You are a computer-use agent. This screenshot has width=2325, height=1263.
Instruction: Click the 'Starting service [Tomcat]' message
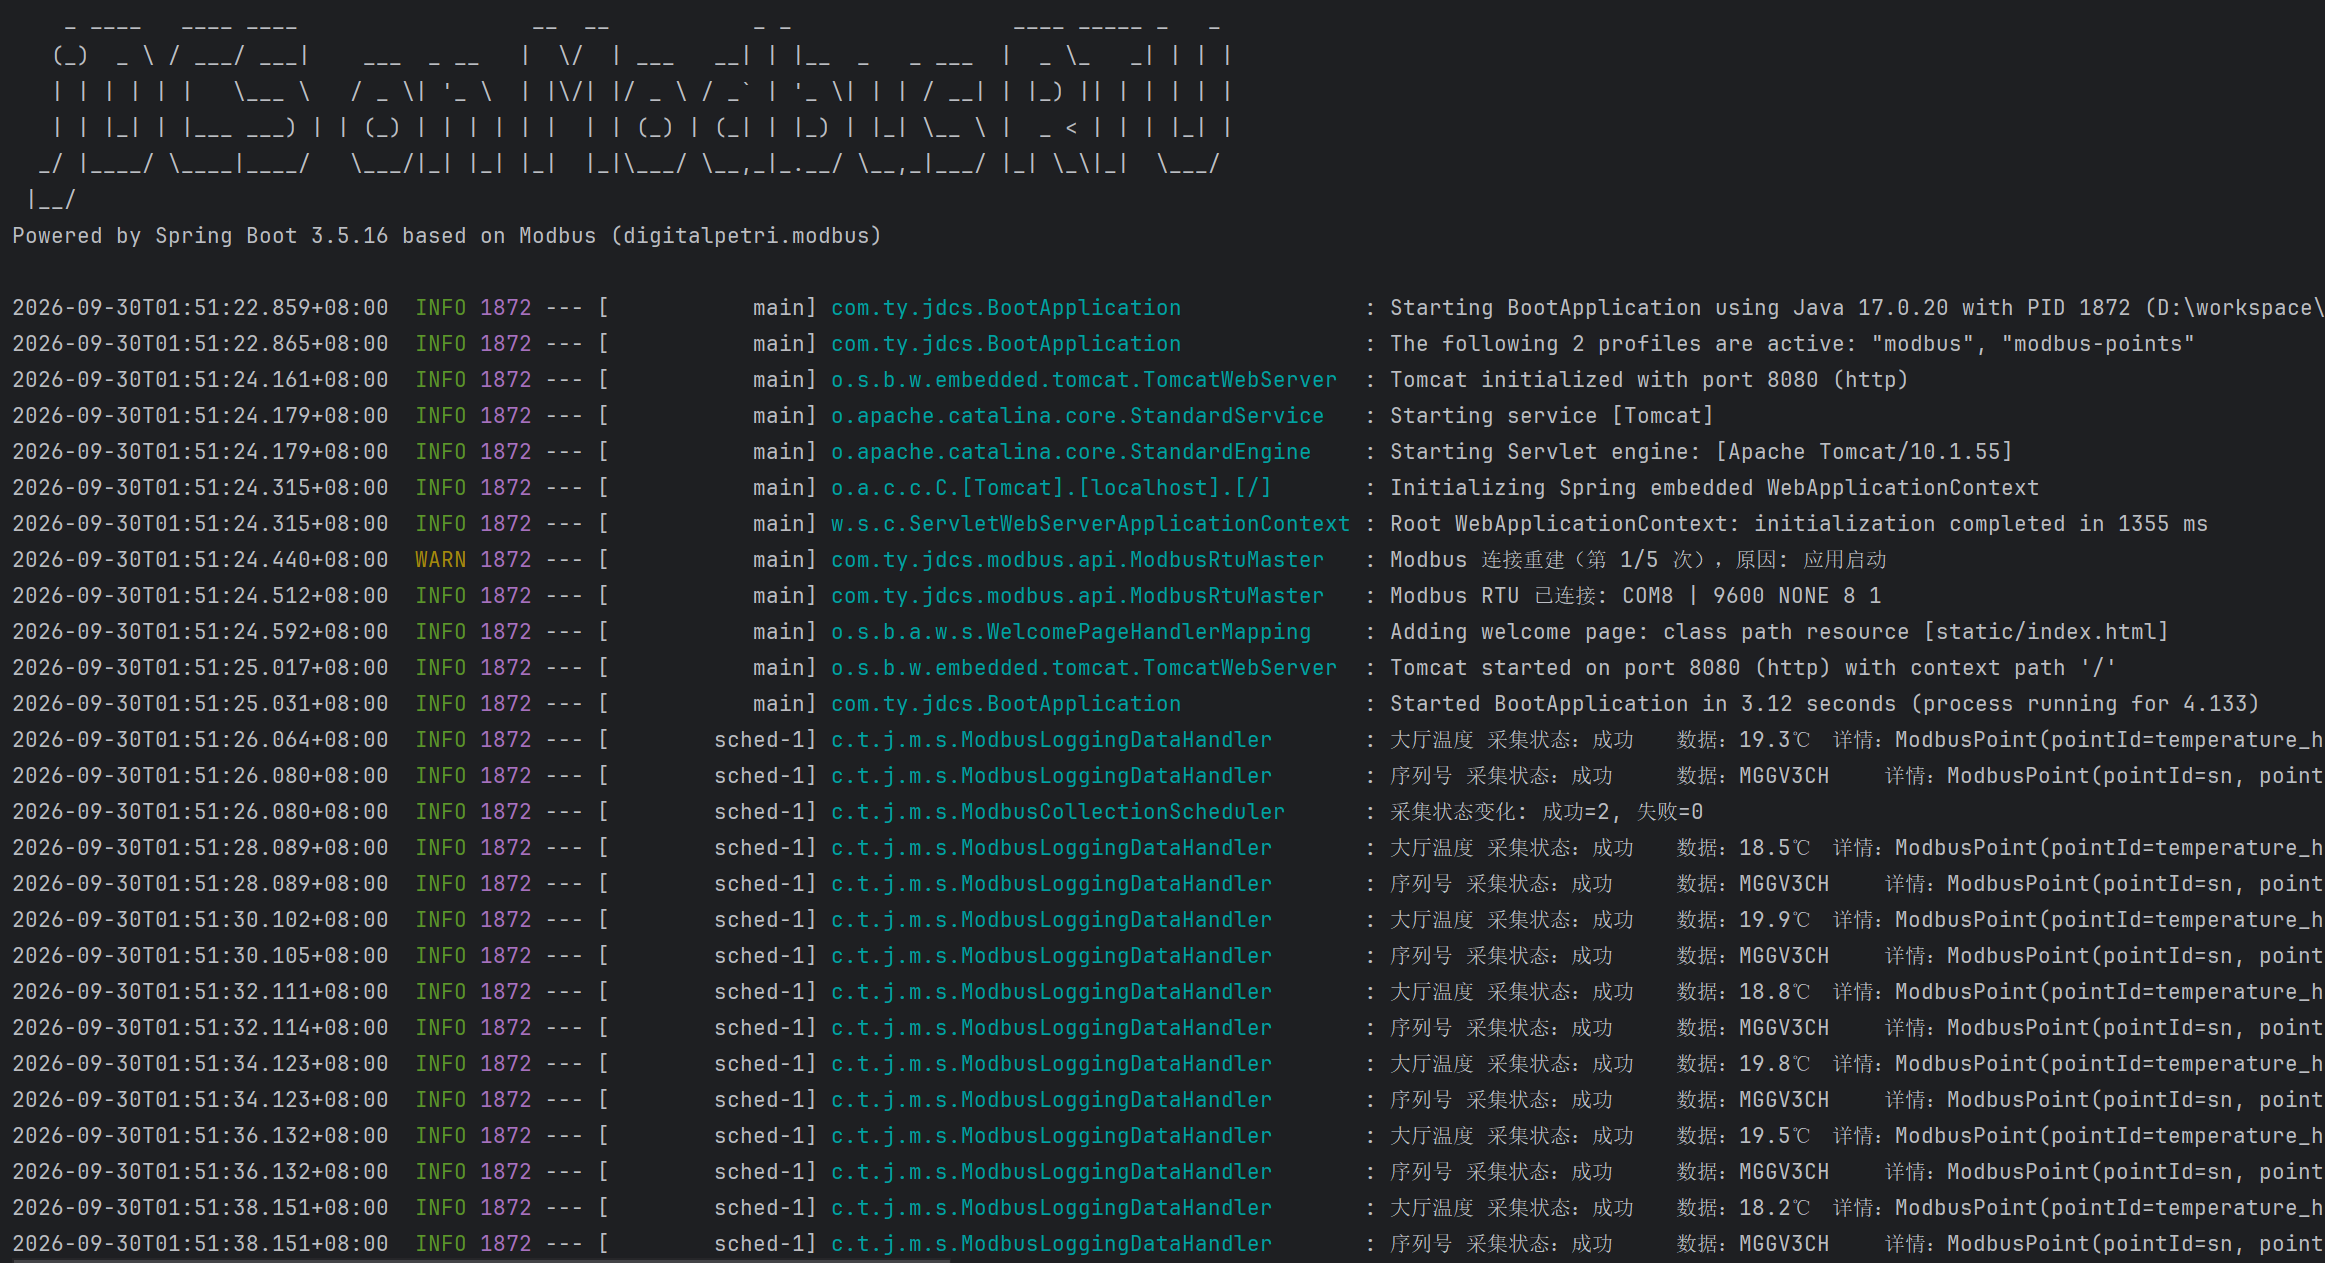[1552, 416]
